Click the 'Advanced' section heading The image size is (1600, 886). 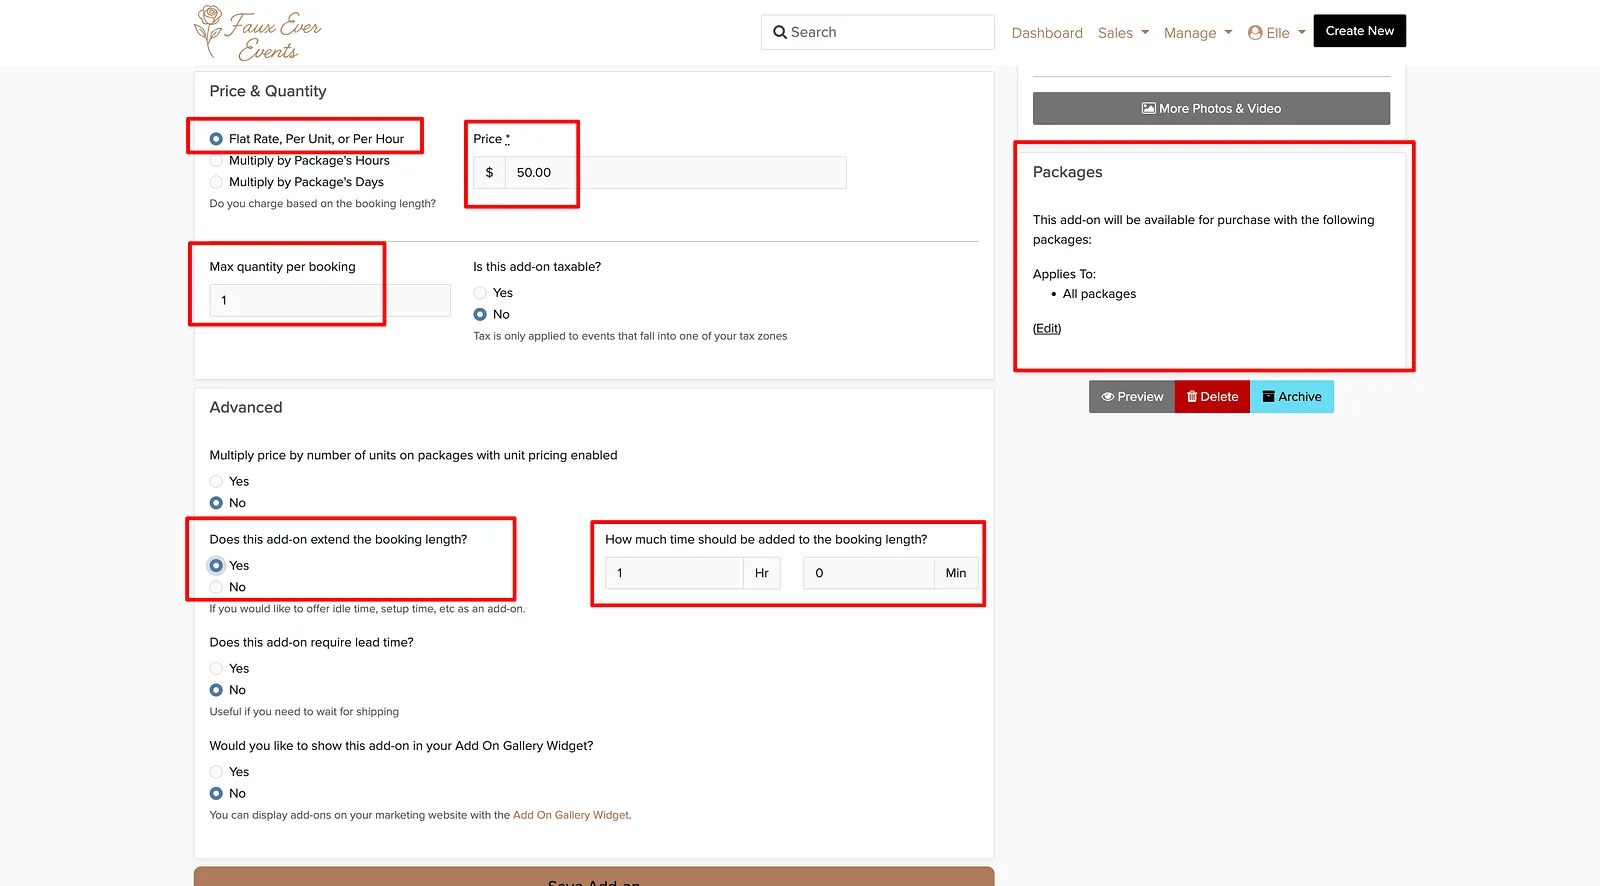click(246, 407)
